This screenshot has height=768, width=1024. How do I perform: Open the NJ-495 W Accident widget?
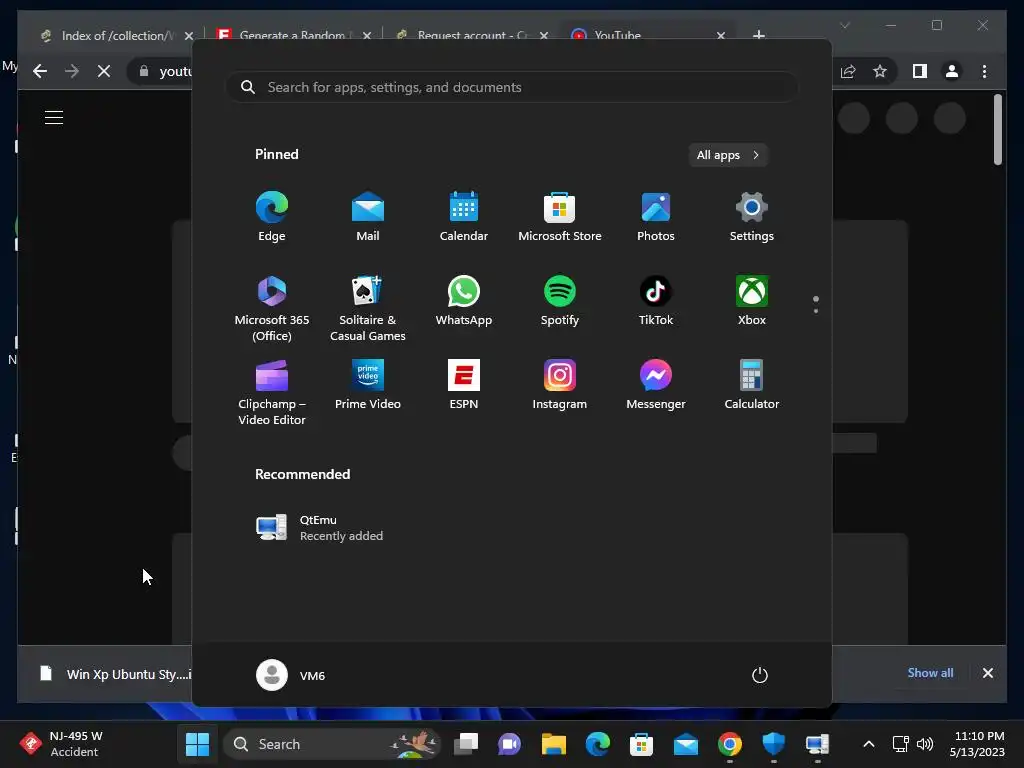[x=60, y=744]
